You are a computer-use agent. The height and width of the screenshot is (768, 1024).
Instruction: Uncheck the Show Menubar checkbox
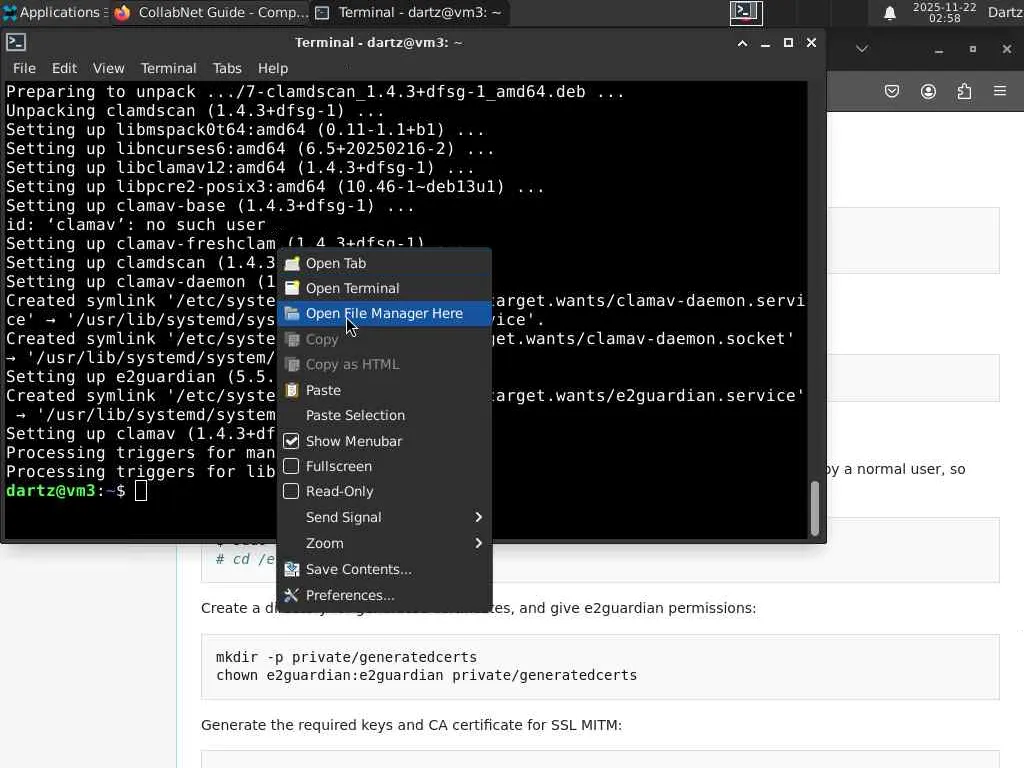[x=291, y=441]
